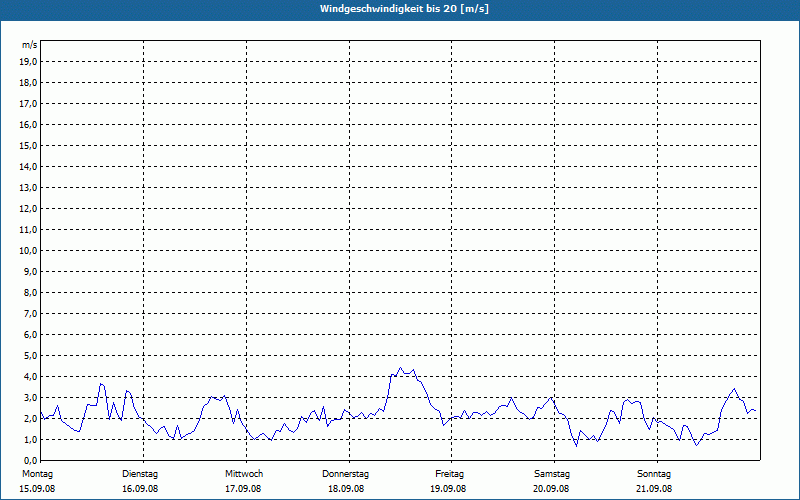
Task: Select the 'Dienstag' day label
Action: tap(140, 474)
